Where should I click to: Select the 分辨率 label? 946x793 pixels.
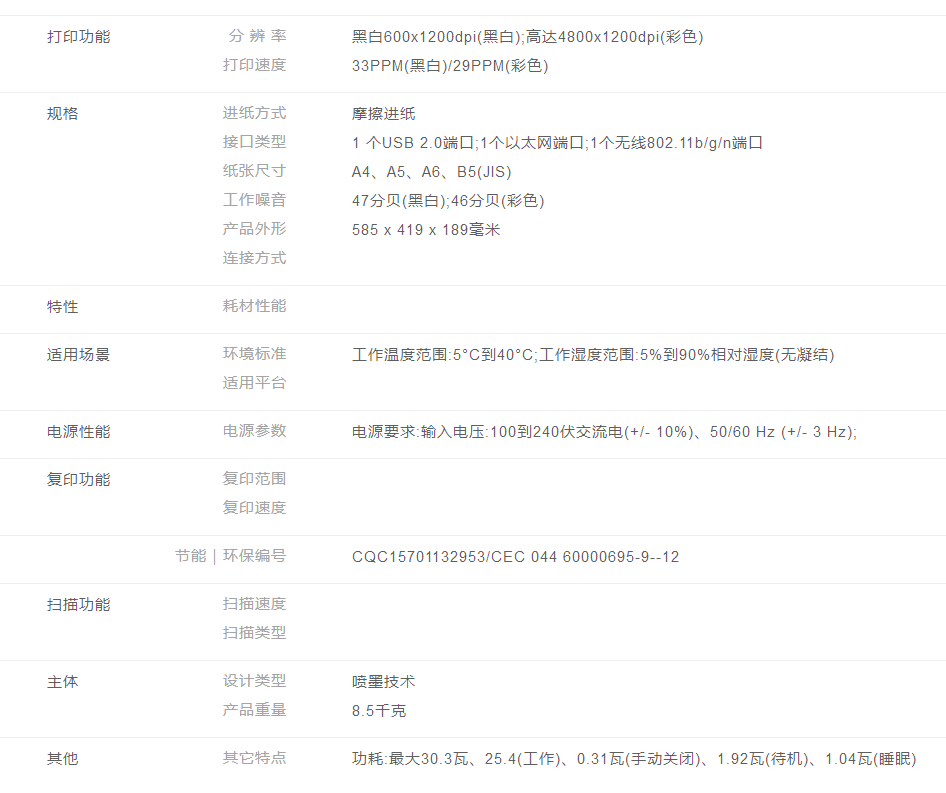click(256, 37)
